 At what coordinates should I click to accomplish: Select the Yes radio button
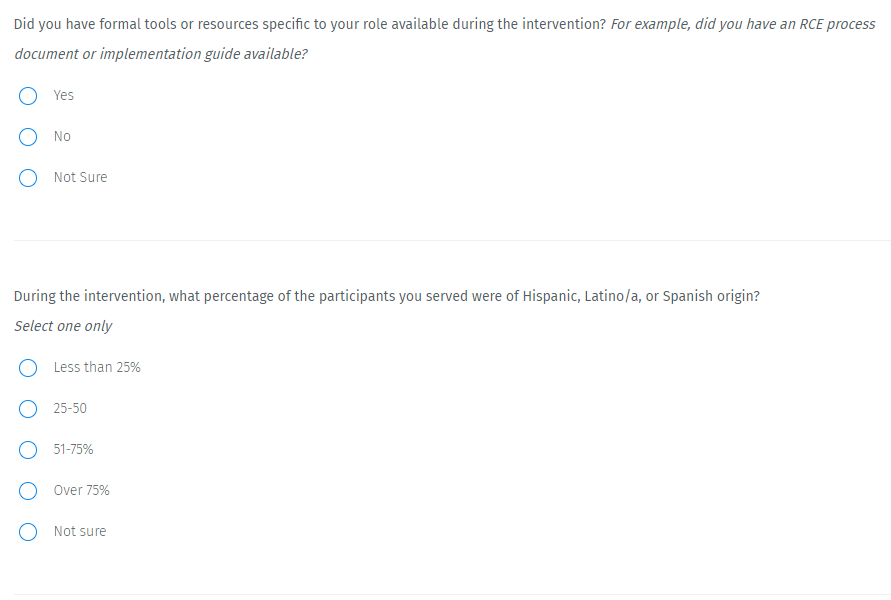(30, 96)
